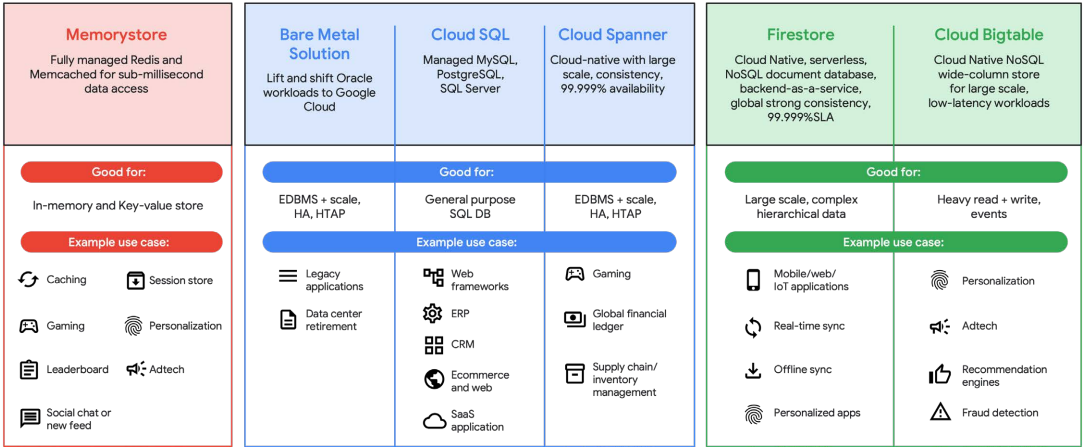Select "General purpose SQL DB" text
This screenshot has width=1086, height=448.
pyautogui.click(x=469, y=206)
